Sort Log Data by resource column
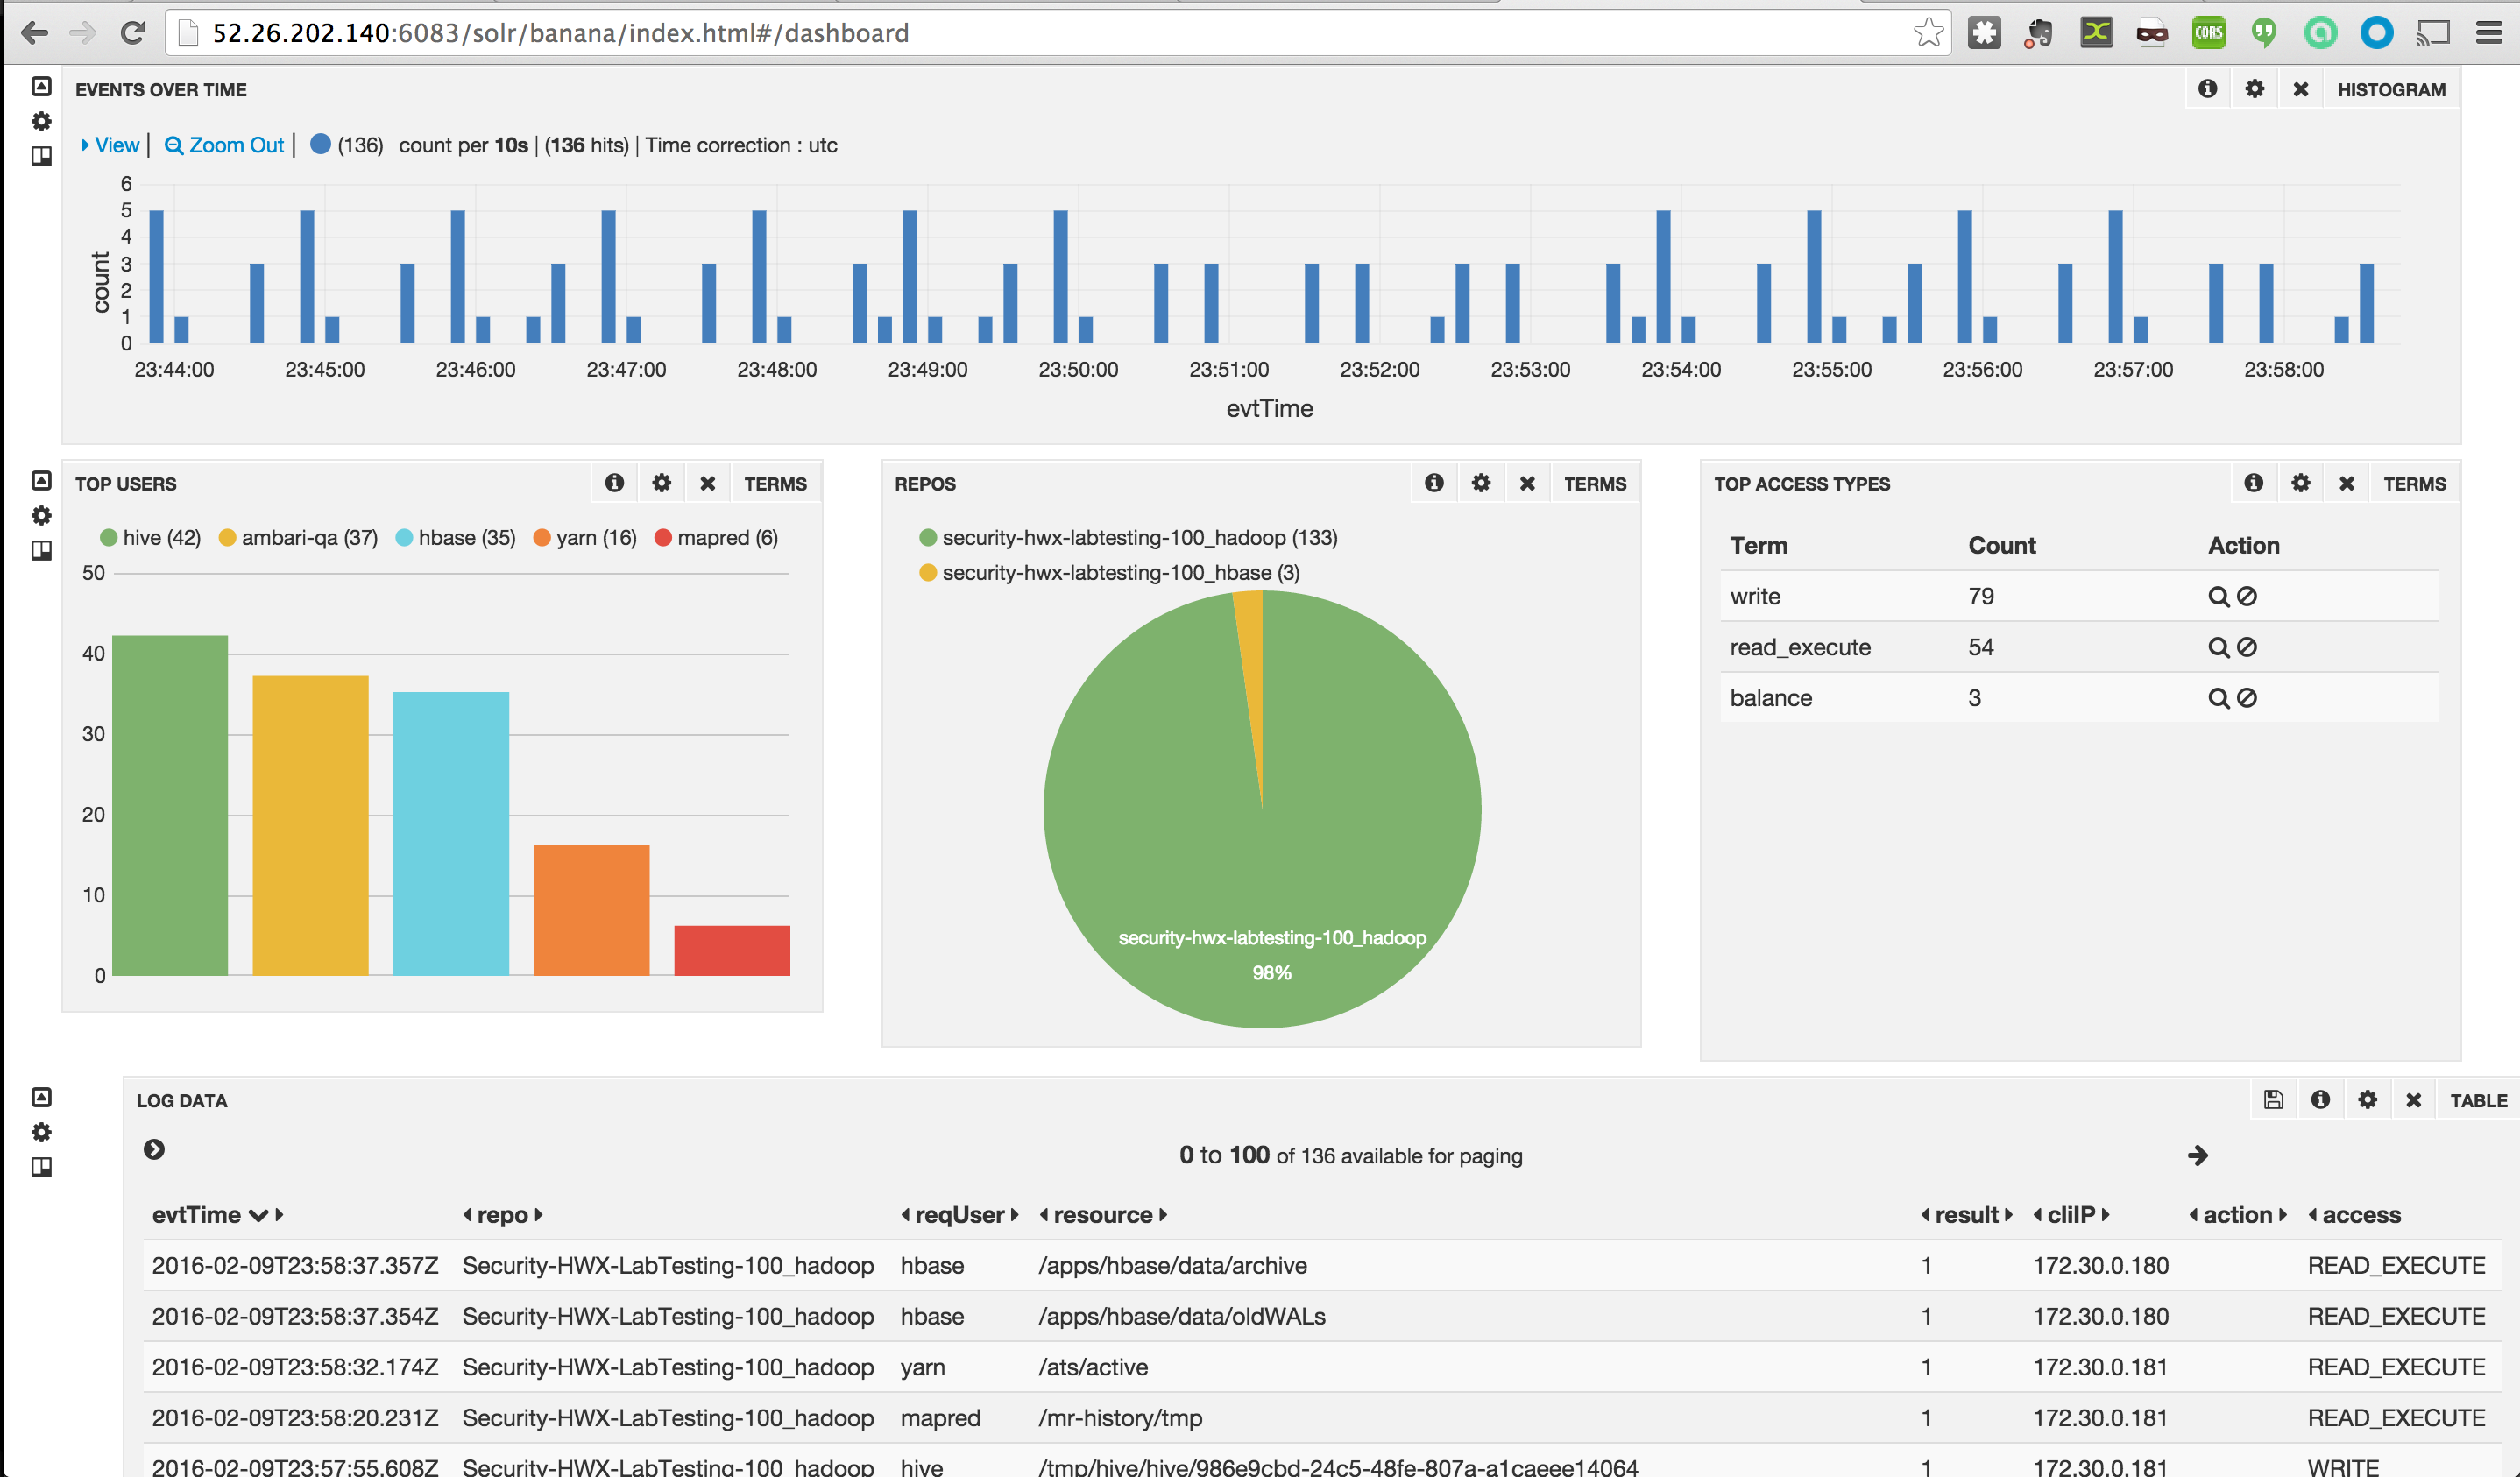Viewport: 2520px width, 1477px height. pyautogui.click(x=1102, y=1215)
